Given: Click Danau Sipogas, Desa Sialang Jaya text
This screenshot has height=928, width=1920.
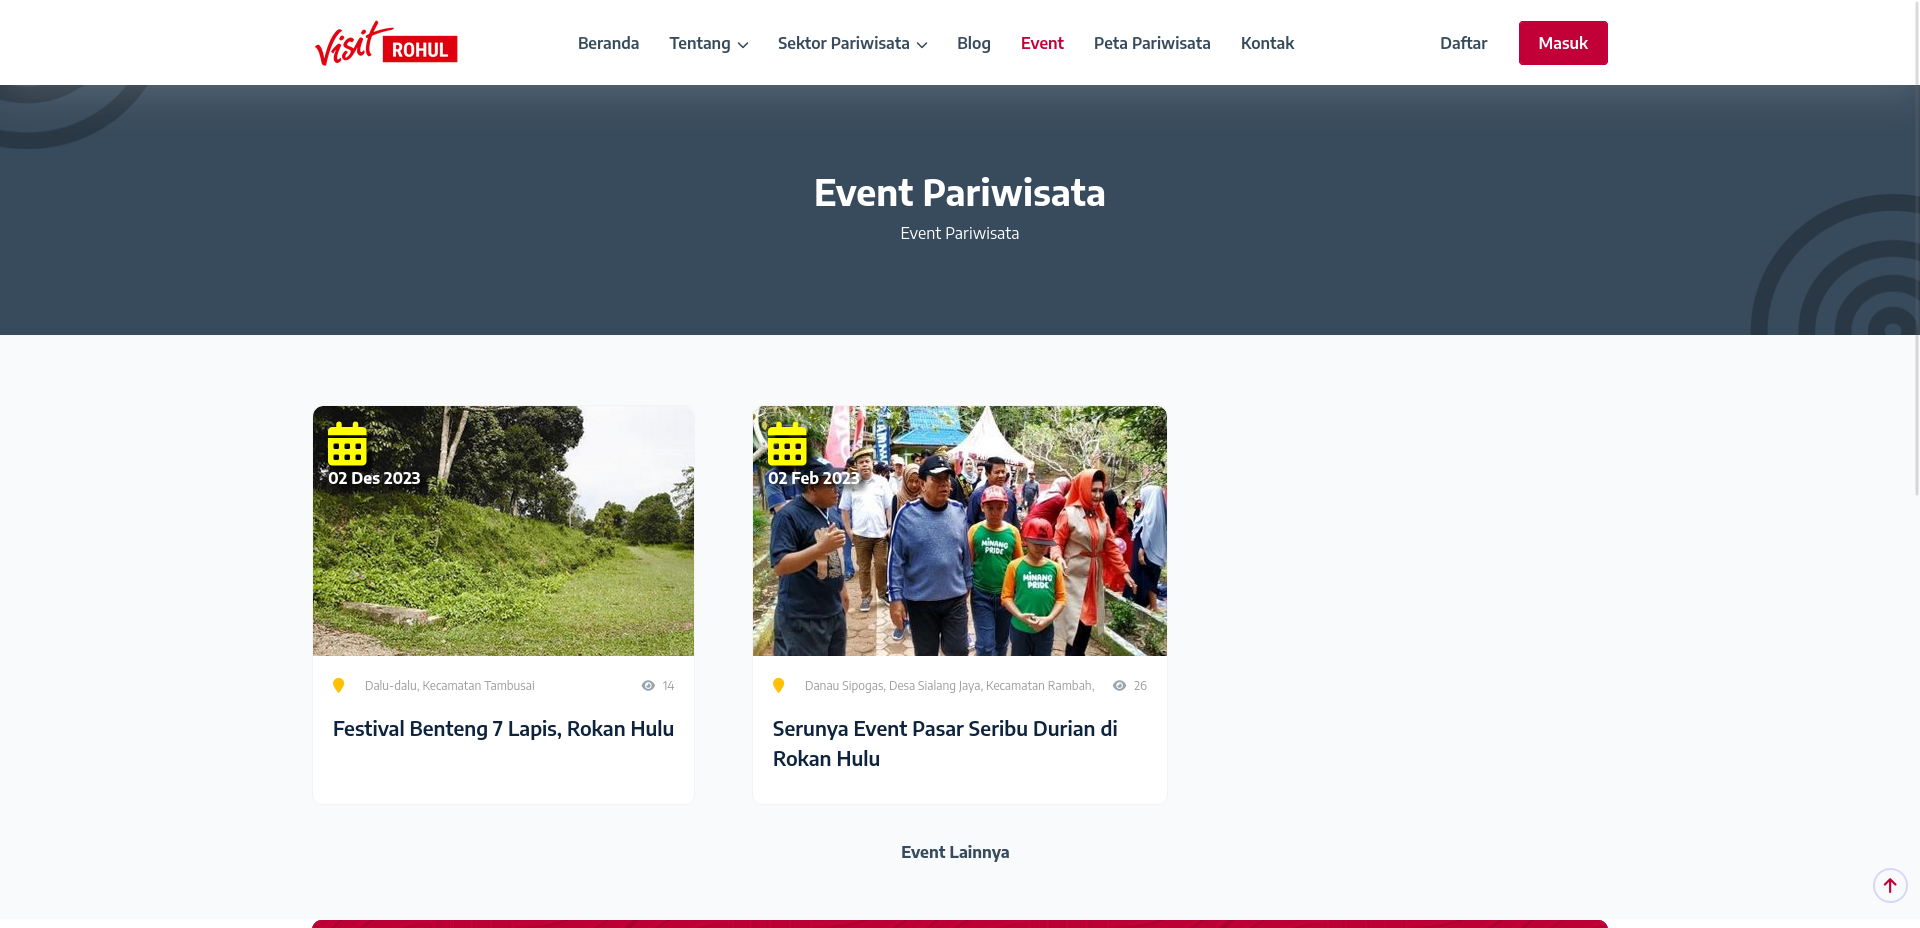Looking at the screenshot, I should point(949,686).
